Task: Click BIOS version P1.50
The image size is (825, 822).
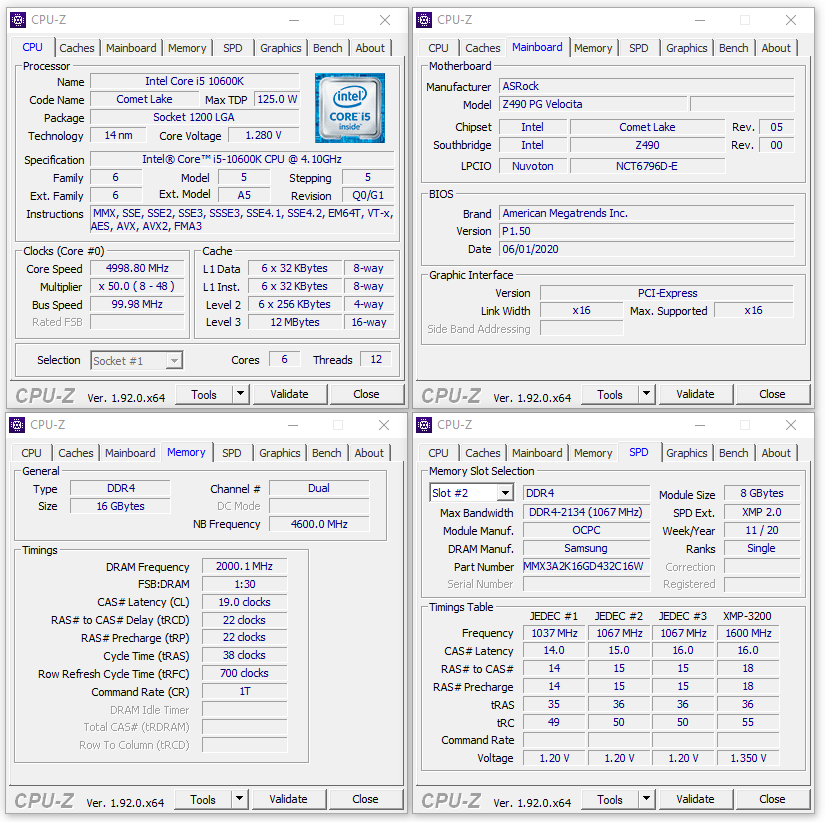Action: [647, 231]
